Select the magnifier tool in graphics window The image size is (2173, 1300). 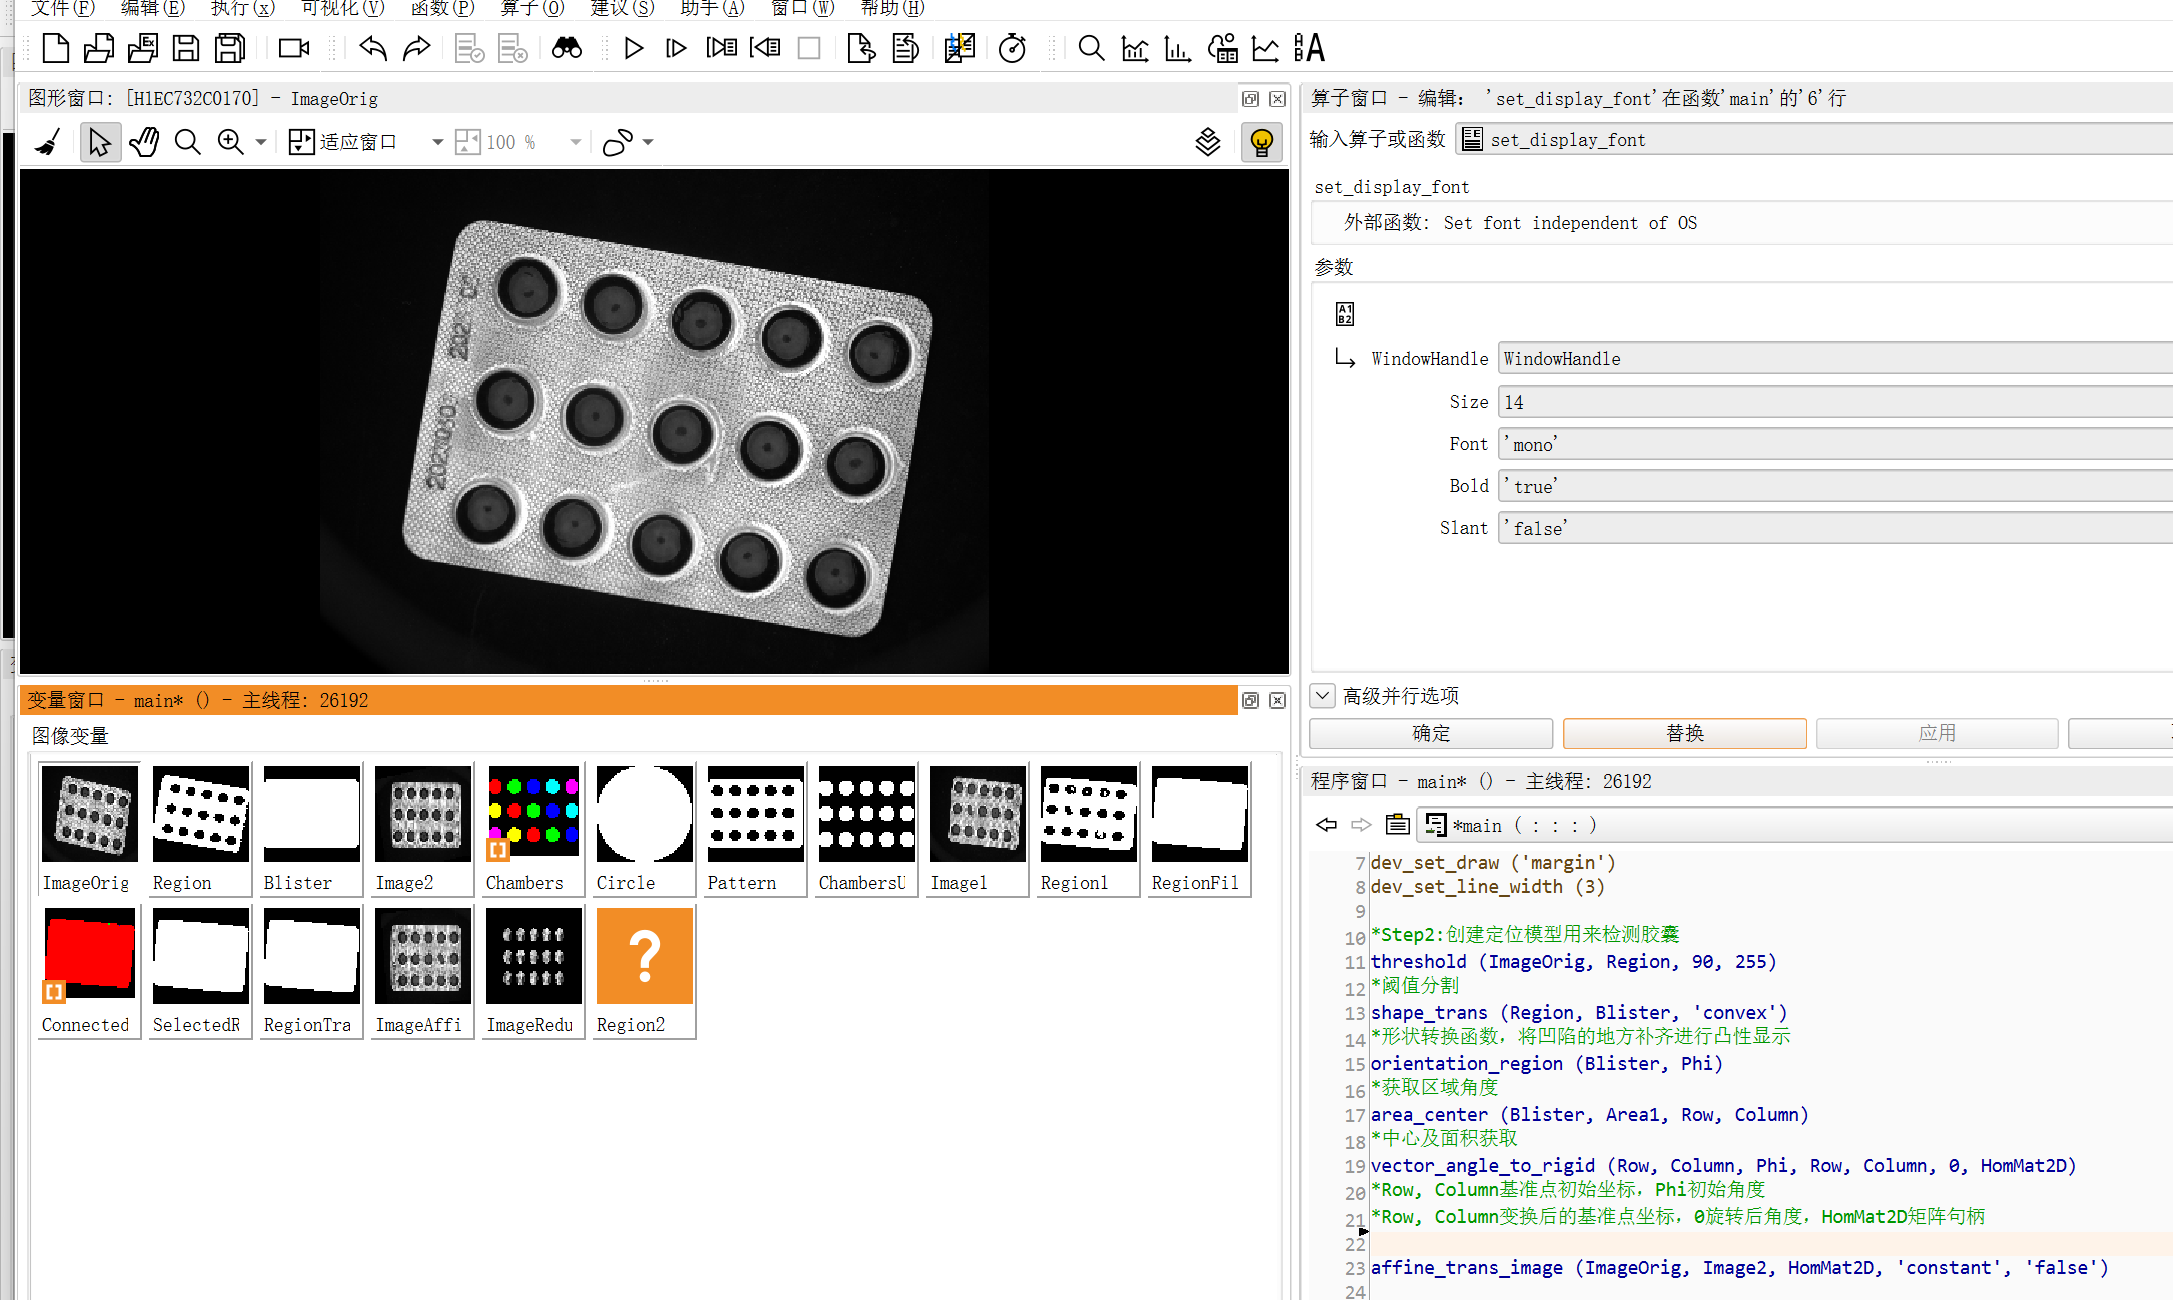(x=187, y=142)
